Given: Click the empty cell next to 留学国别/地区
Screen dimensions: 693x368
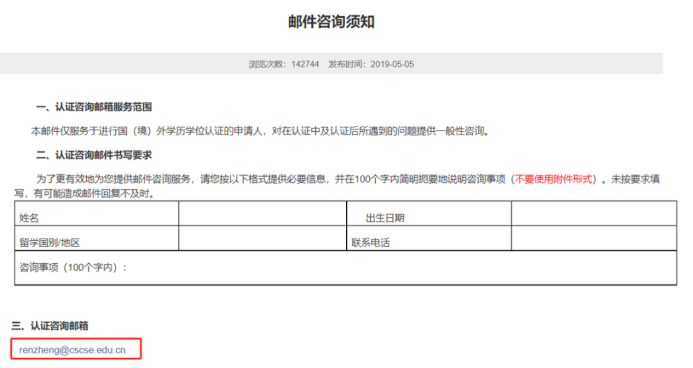Looking at the screenshot, I should [263, 238].
